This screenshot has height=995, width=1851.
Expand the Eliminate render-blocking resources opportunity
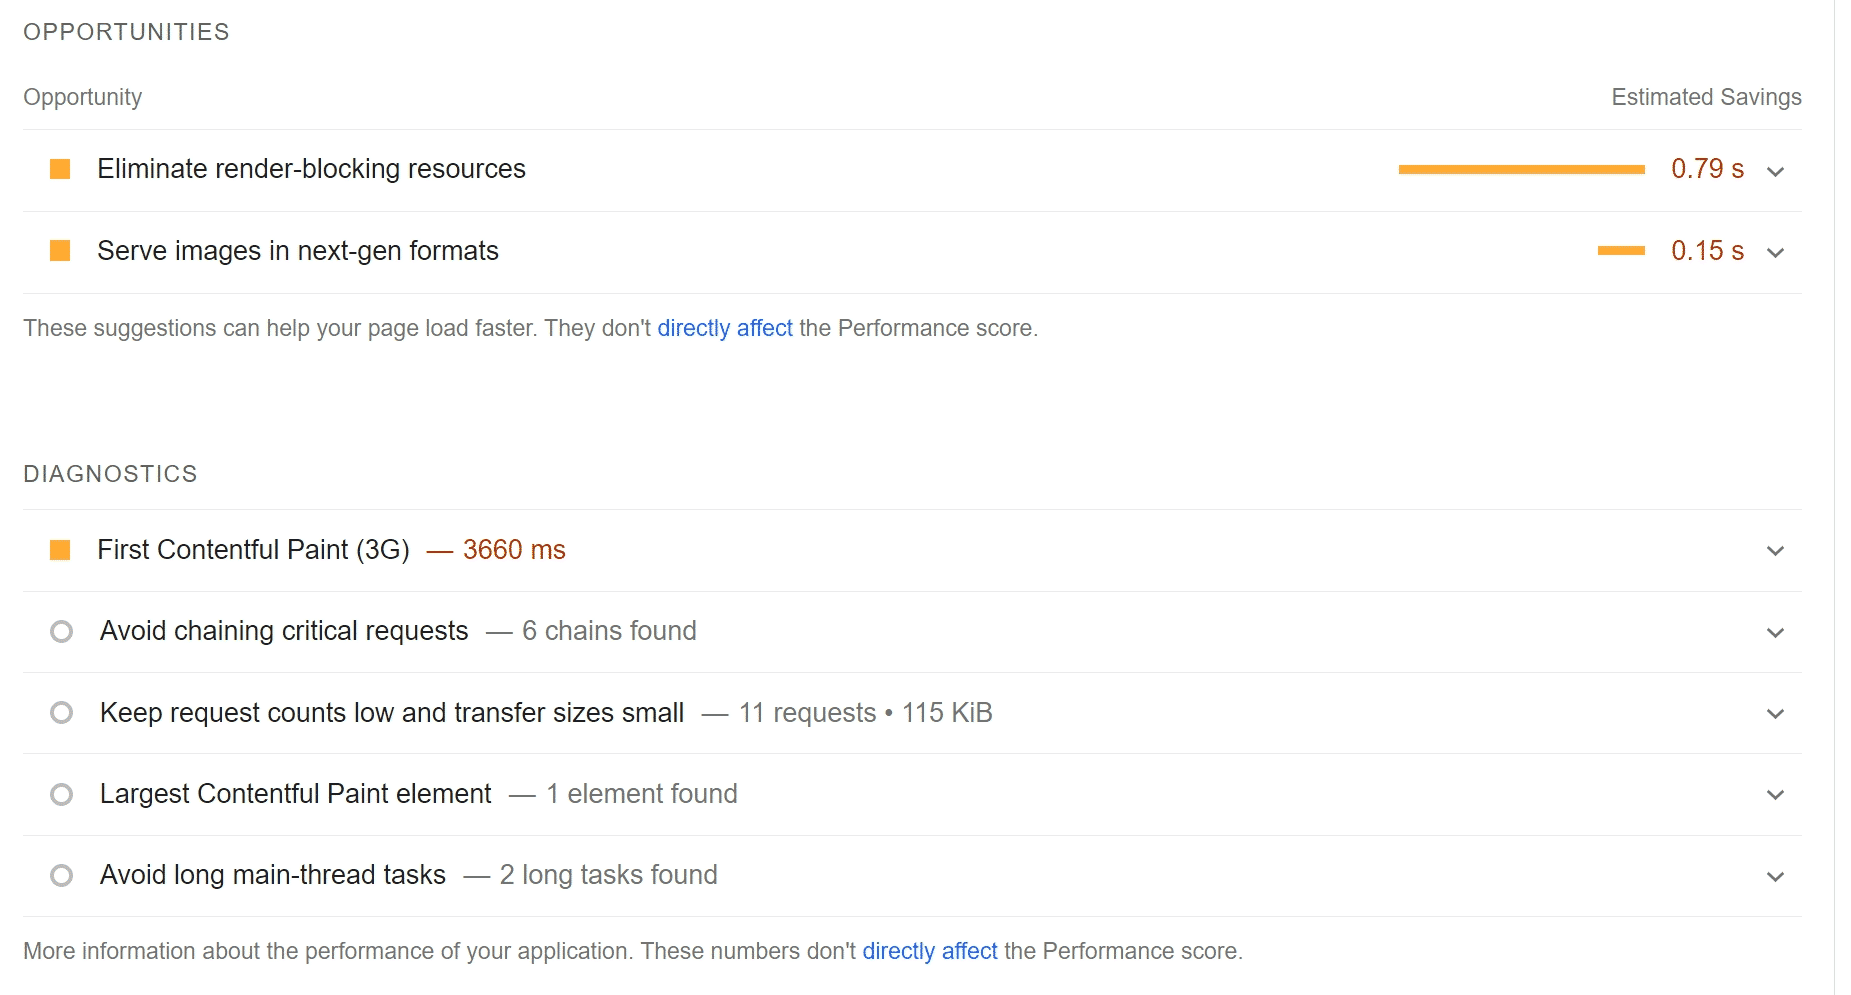(x=1776, y=171)
